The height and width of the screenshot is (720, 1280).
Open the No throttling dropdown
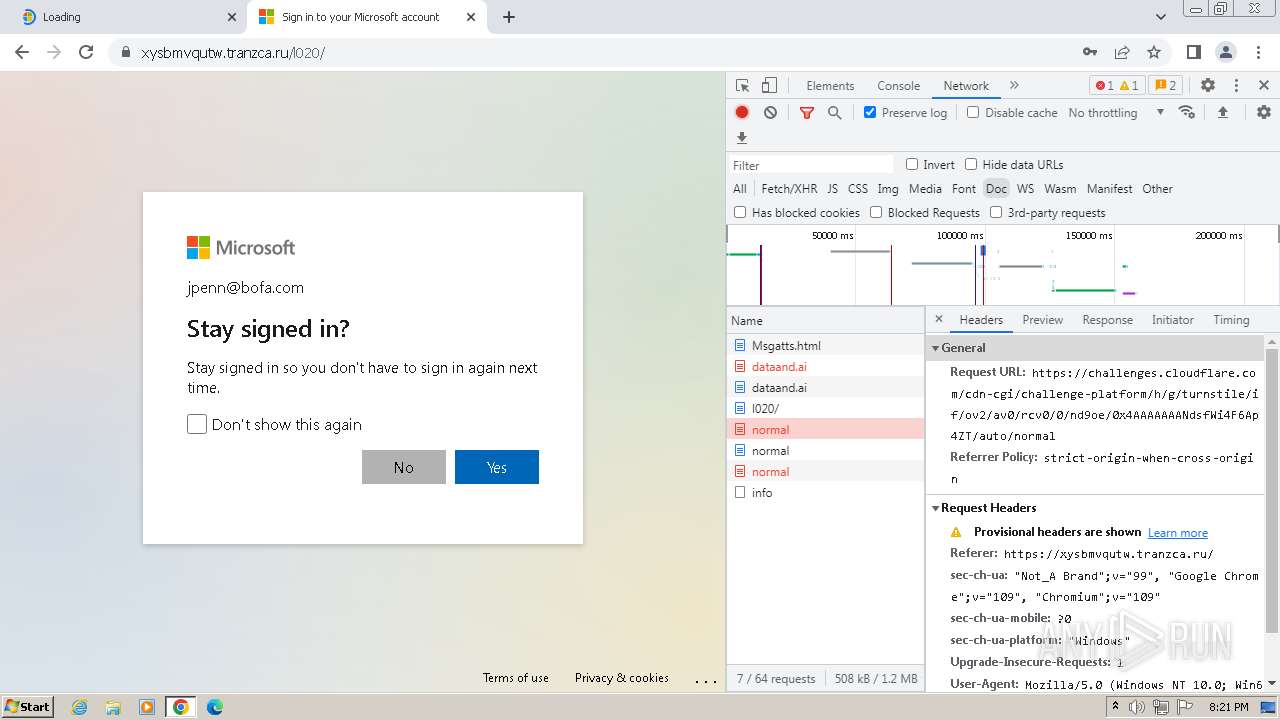coord(1116,113)
